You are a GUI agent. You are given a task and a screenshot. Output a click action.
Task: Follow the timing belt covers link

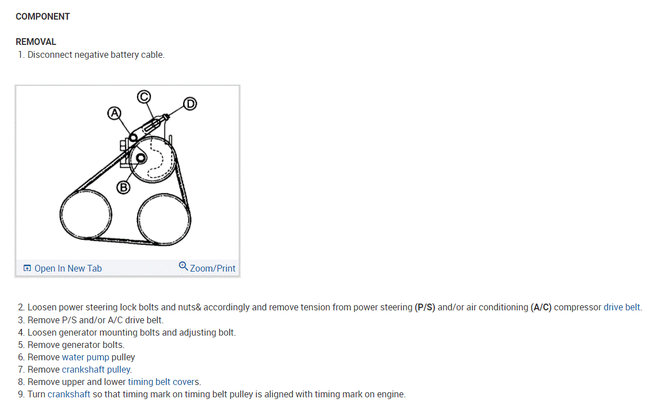click(163, 382)
